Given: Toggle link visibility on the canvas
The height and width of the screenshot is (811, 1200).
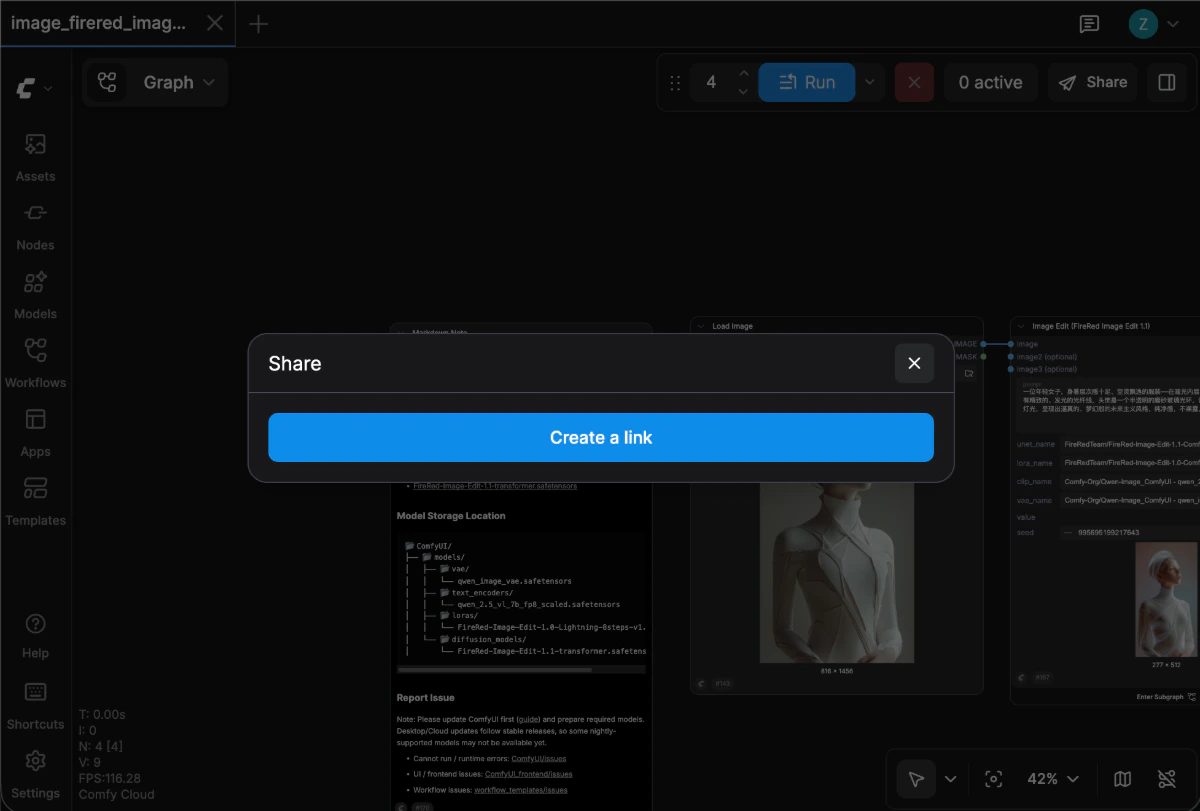Looking at the screenshot, I should coord(1166,778).
